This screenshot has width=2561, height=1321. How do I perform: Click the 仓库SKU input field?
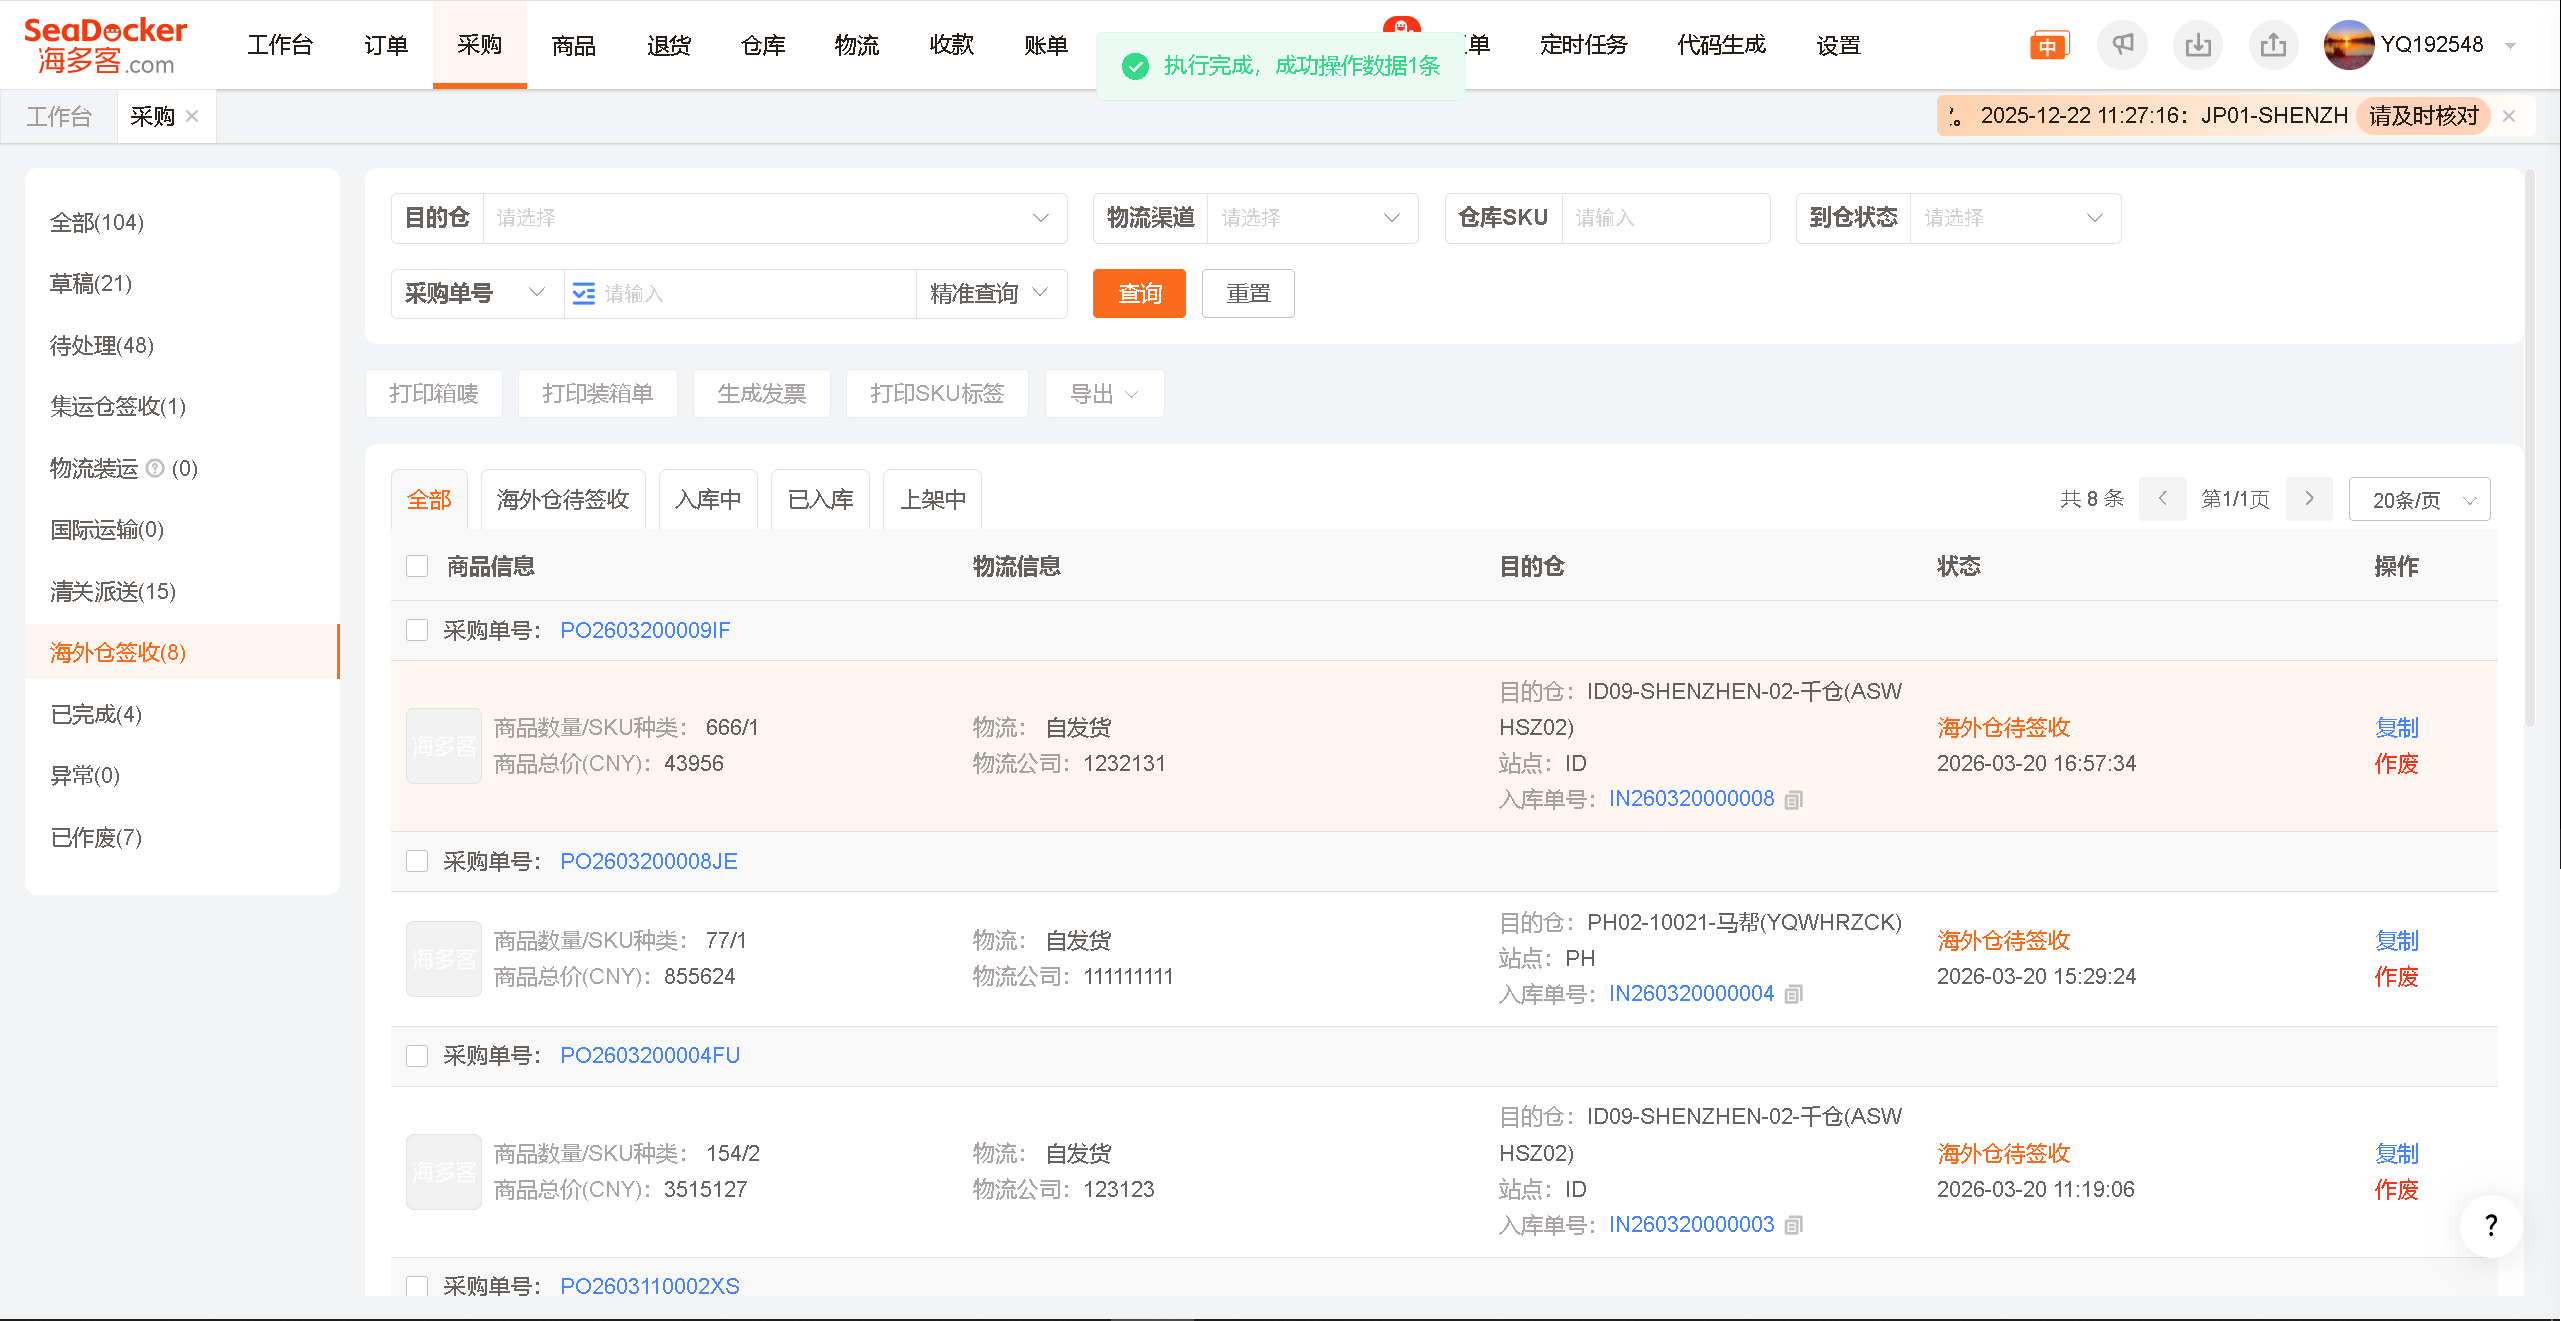(1664, 218)
